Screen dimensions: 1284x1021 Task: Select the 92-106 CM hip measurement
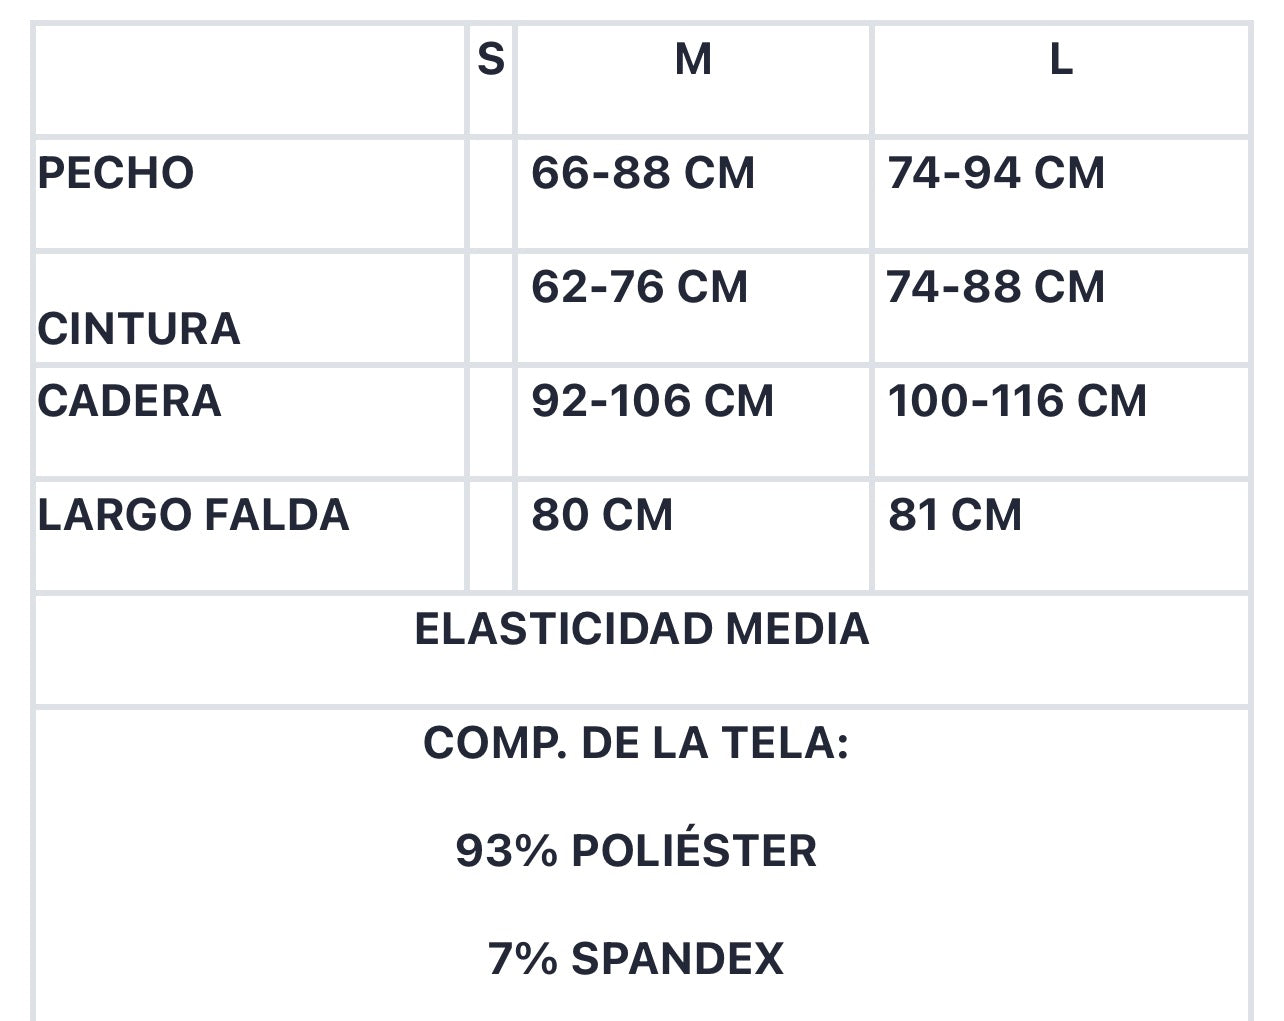click(652, 401)
